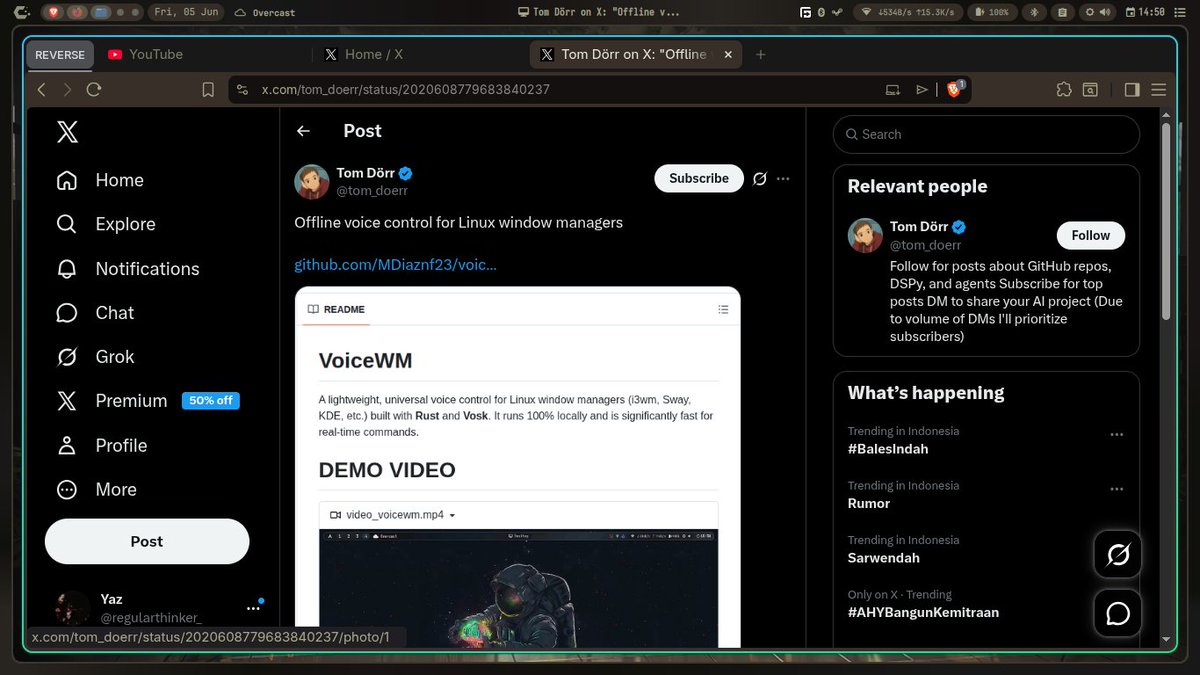Open the X logo in sidebar
This screenshot has width=1200, height=675.
(x=67, y=131)
